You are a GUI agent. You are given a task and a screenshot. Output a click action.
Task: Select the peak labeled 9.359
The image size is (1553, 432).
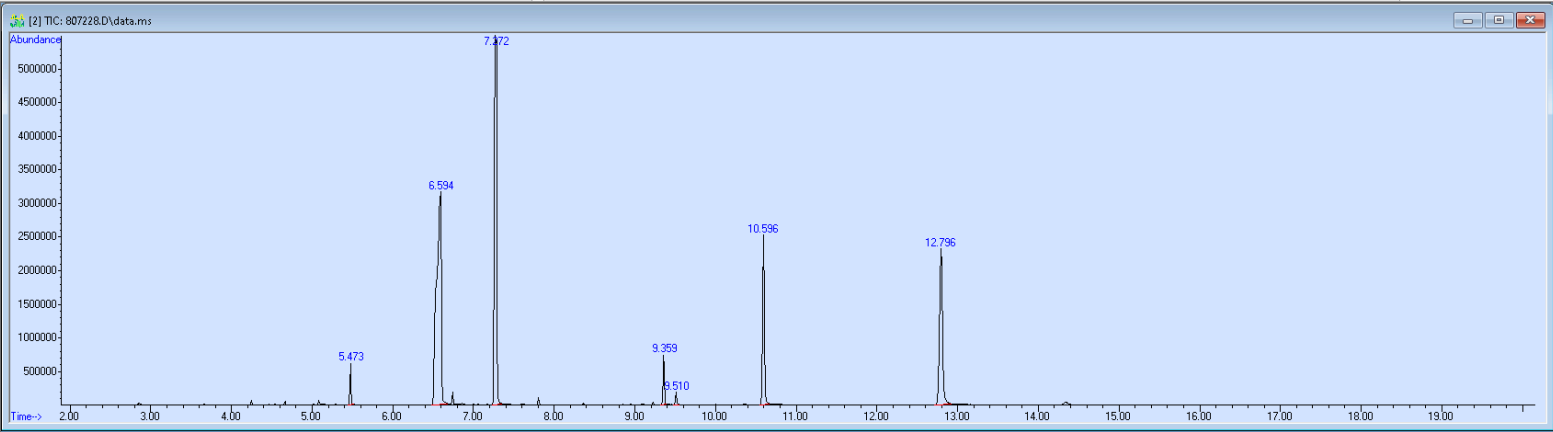click(x=664, y=348)
